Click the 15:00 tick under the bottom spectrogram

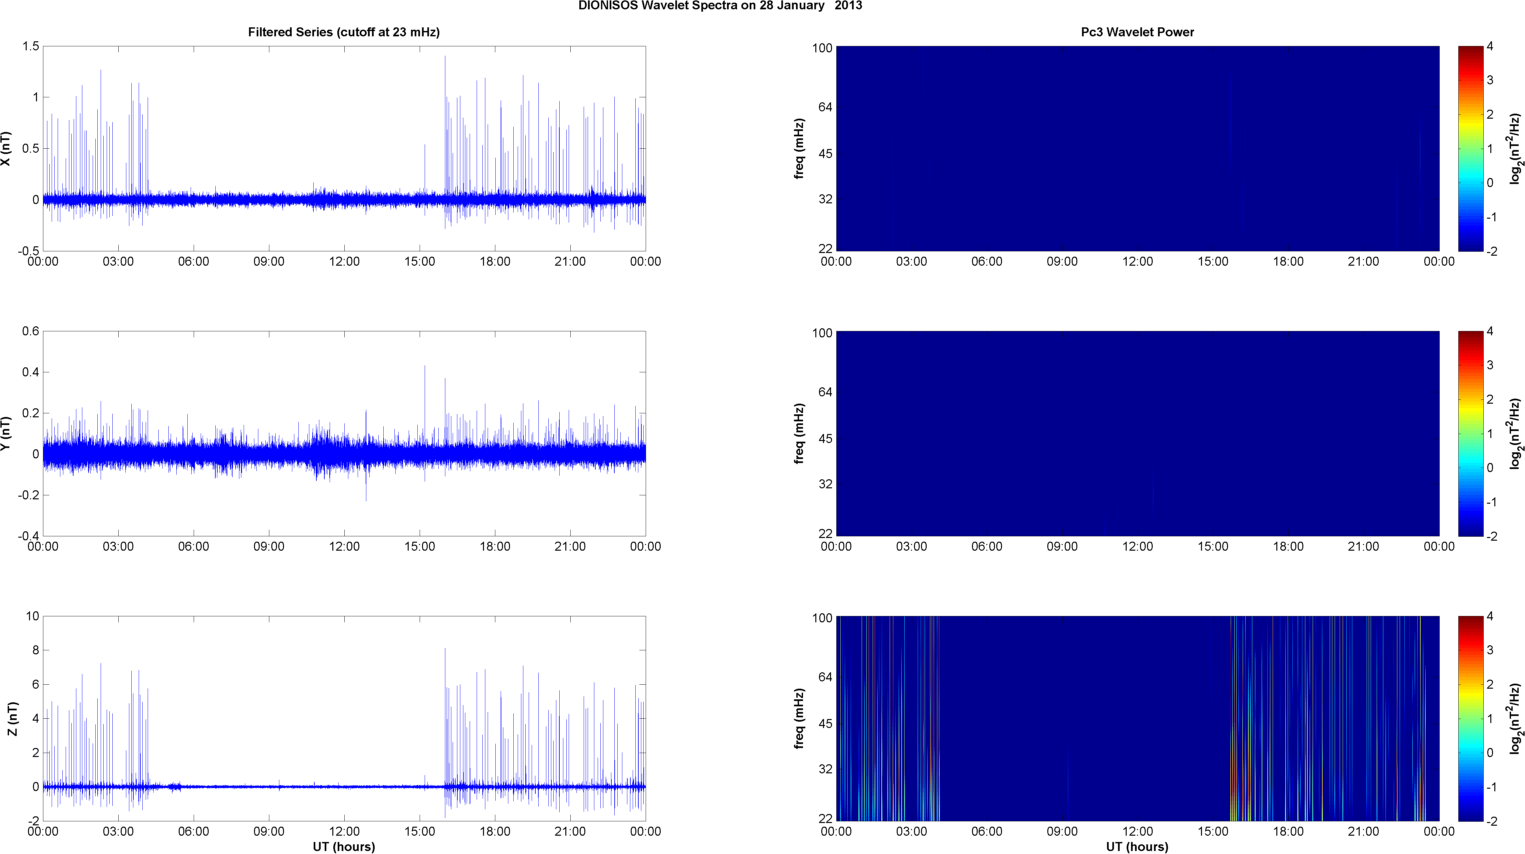click(1213, 831)
